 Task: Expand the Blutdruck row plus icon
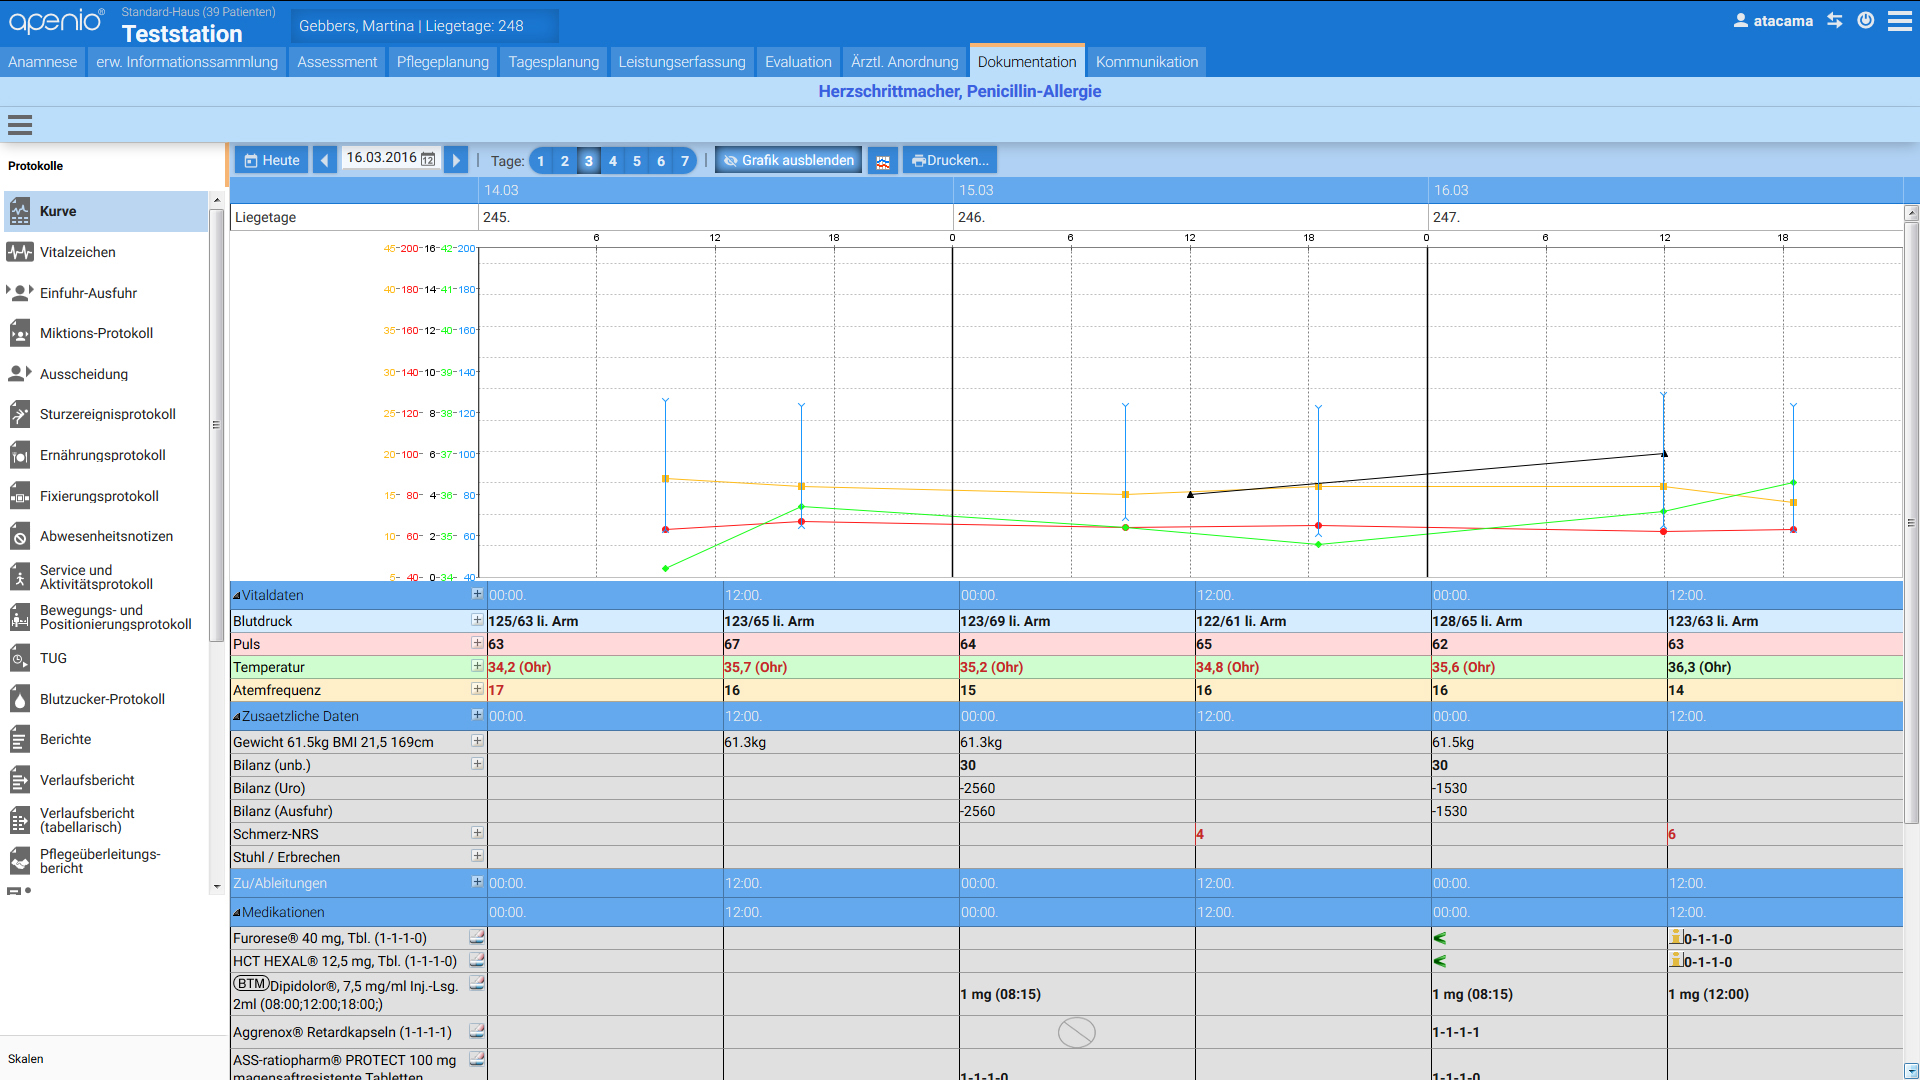point(477,620)
